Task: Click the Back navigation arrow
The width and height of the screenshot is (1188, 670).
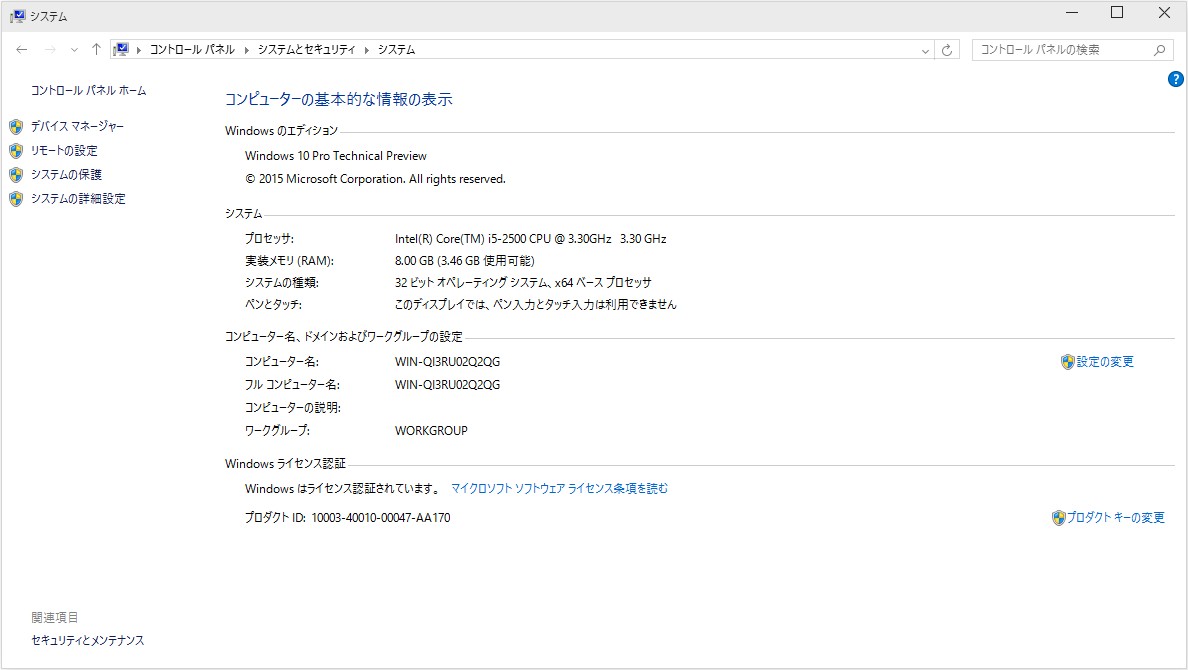Action: pos(21,49)
